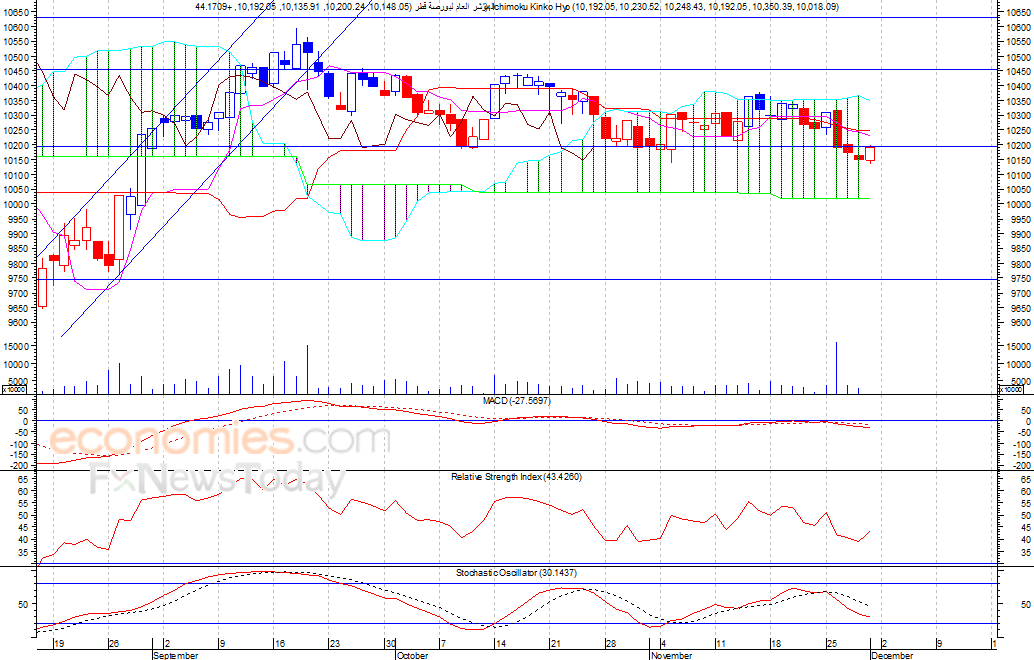Click the last white candlestick at the chart's right edge
This screenshot has height=660, width=1034.
point(870,154)
